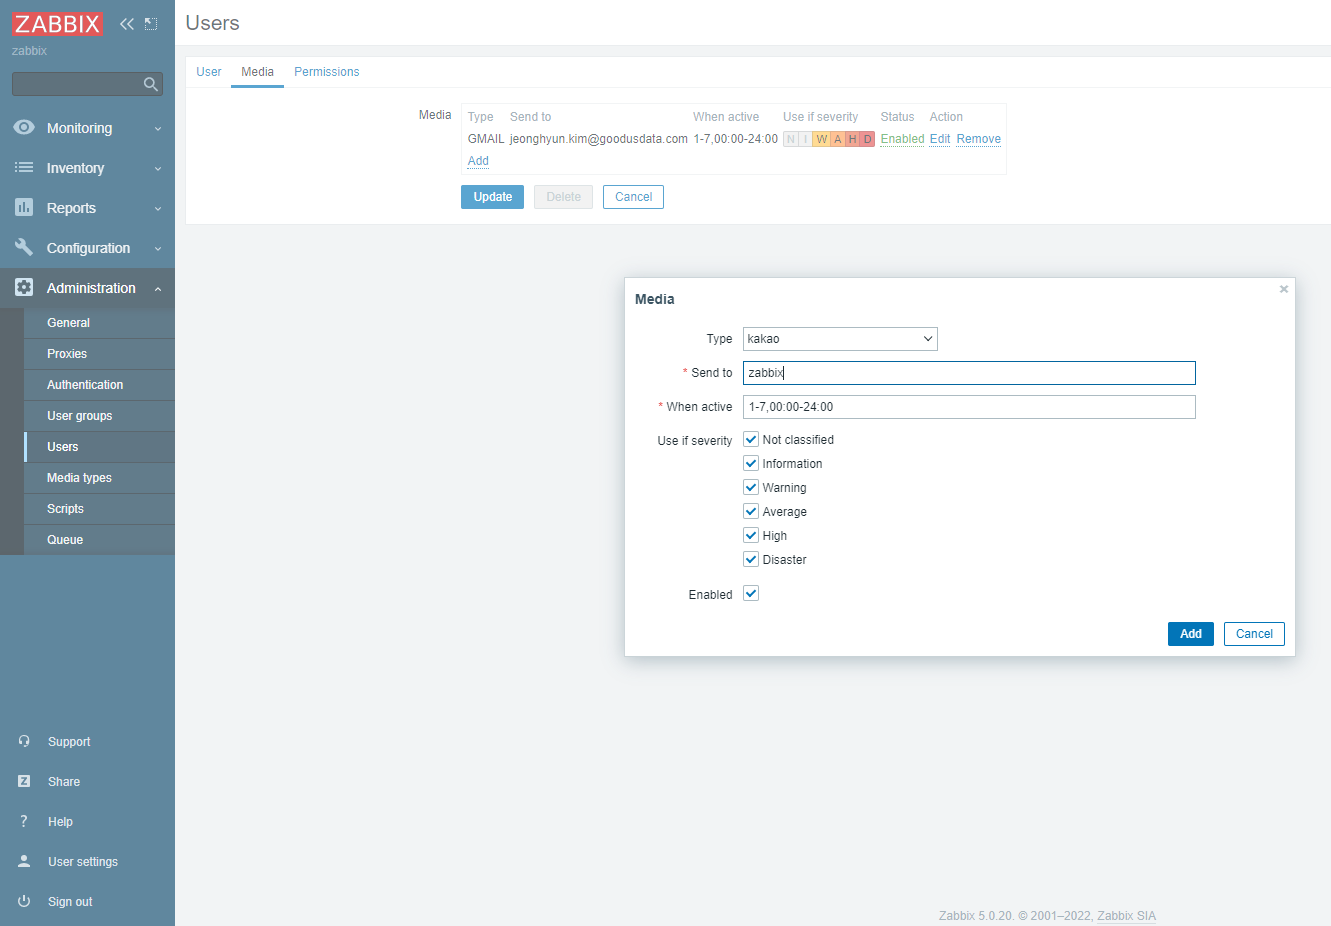Open General under Administration
This screenshot has width=1331, height=926.
point(99,323)
